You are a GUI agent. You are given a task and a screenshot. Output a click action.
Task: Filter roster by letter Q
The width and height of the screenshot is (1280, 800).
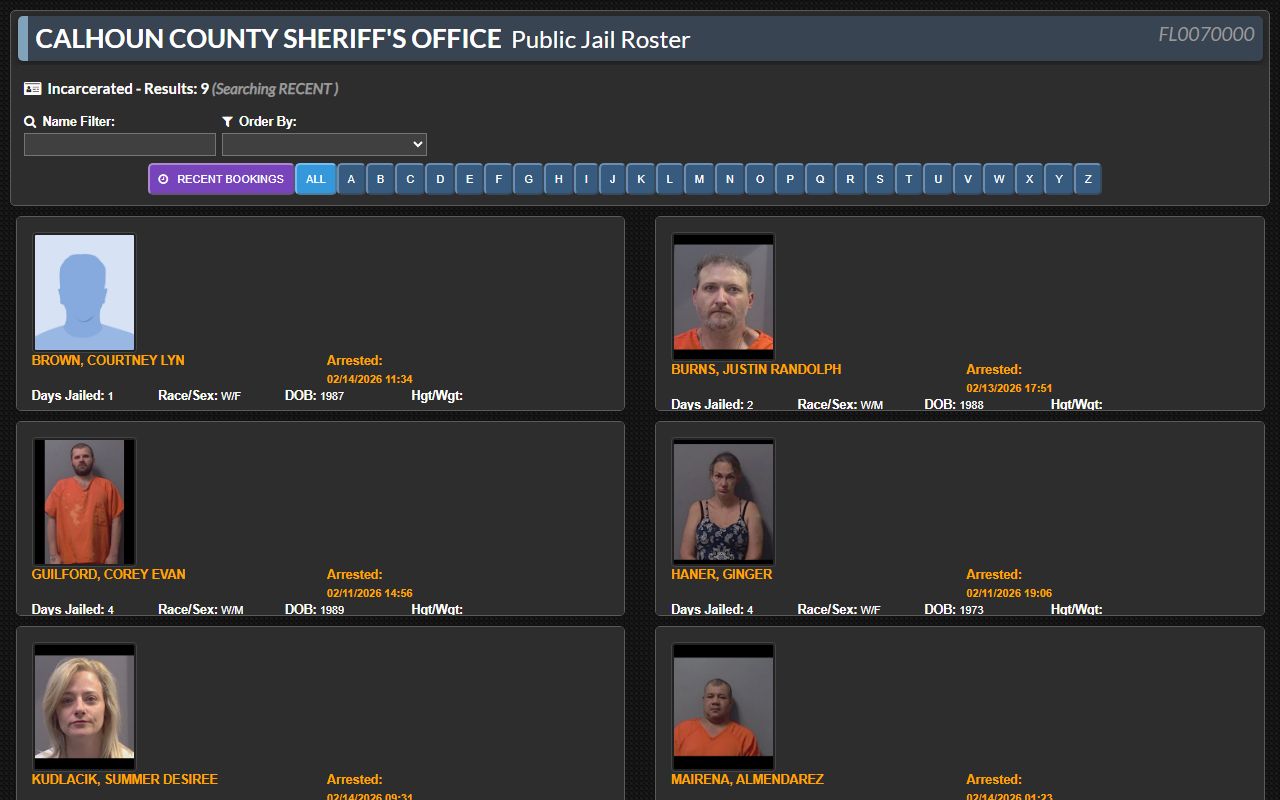coord(820,179)
